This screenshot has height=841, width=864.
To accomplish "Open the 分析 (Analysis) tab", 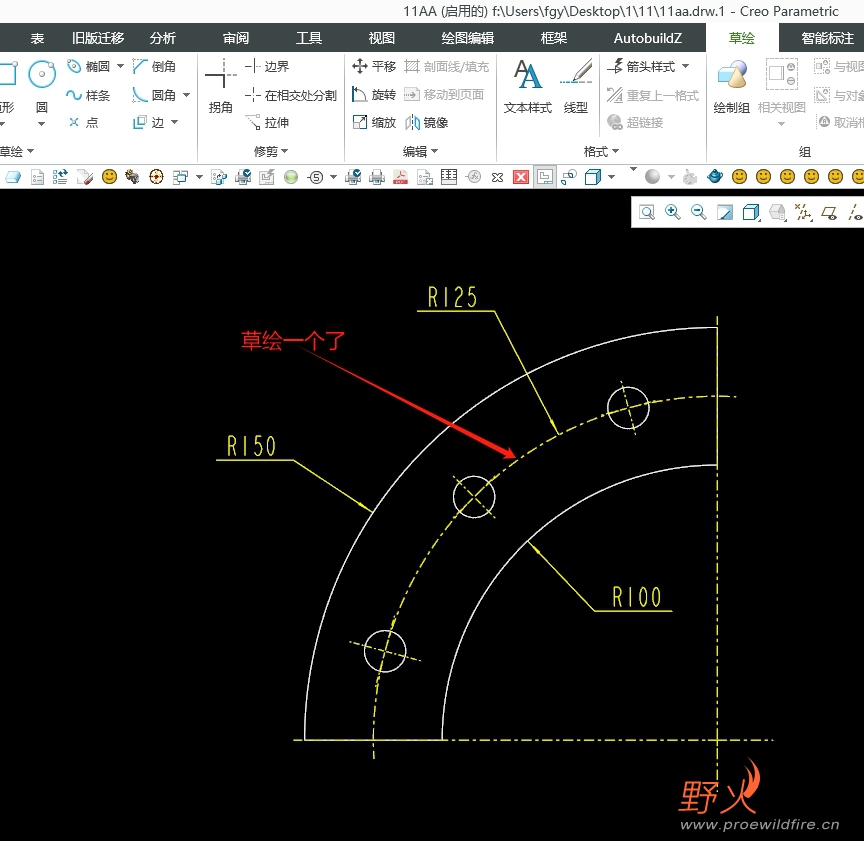I will tap(163, 38).
